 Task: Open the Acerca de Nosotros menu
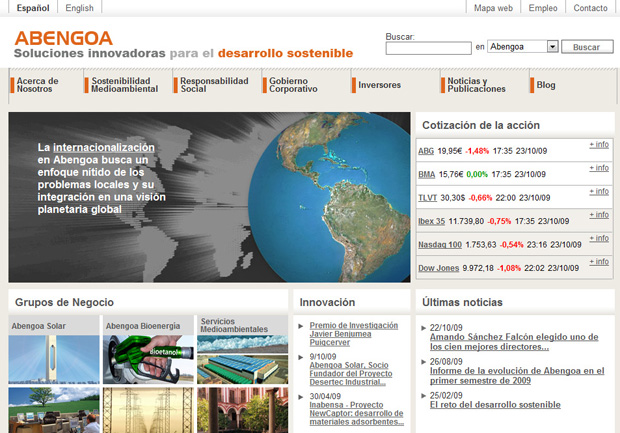click(37, 85)
